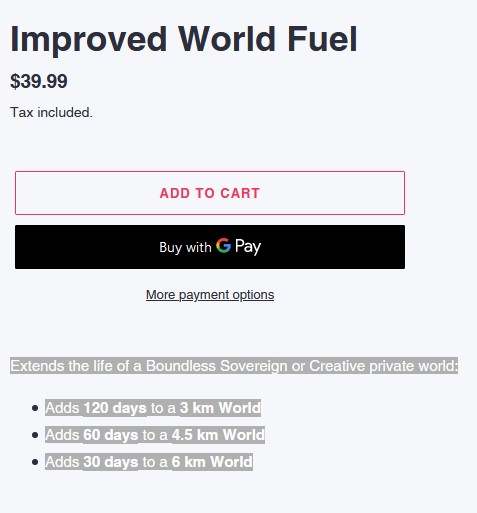Click the 30 days bullet item

[149, 462]
